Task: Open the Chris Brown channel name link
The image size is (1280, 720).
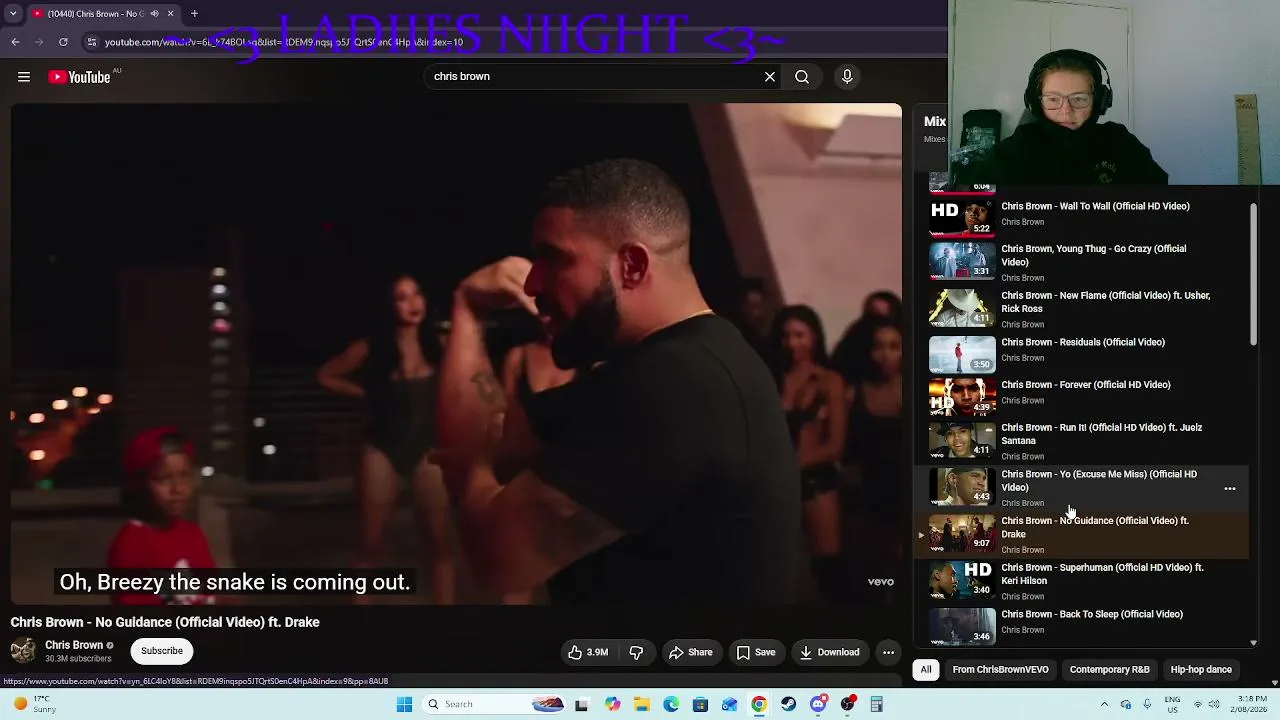Action: [x=74, y=645]
